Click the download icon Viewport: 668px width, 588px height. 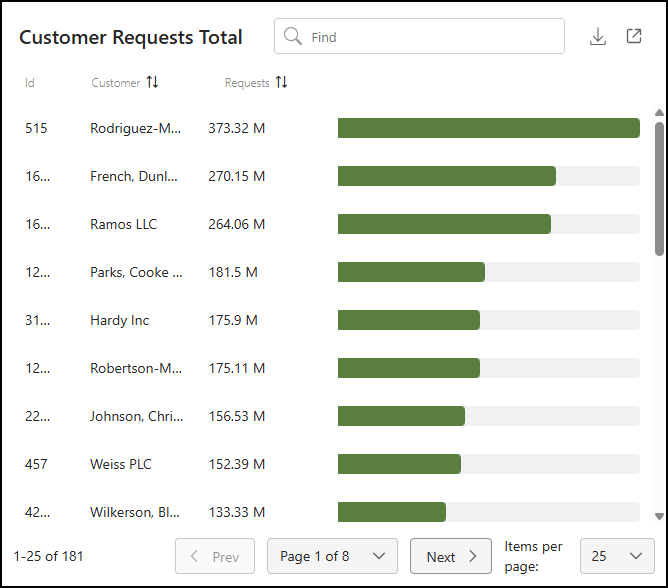coord(598,37)
